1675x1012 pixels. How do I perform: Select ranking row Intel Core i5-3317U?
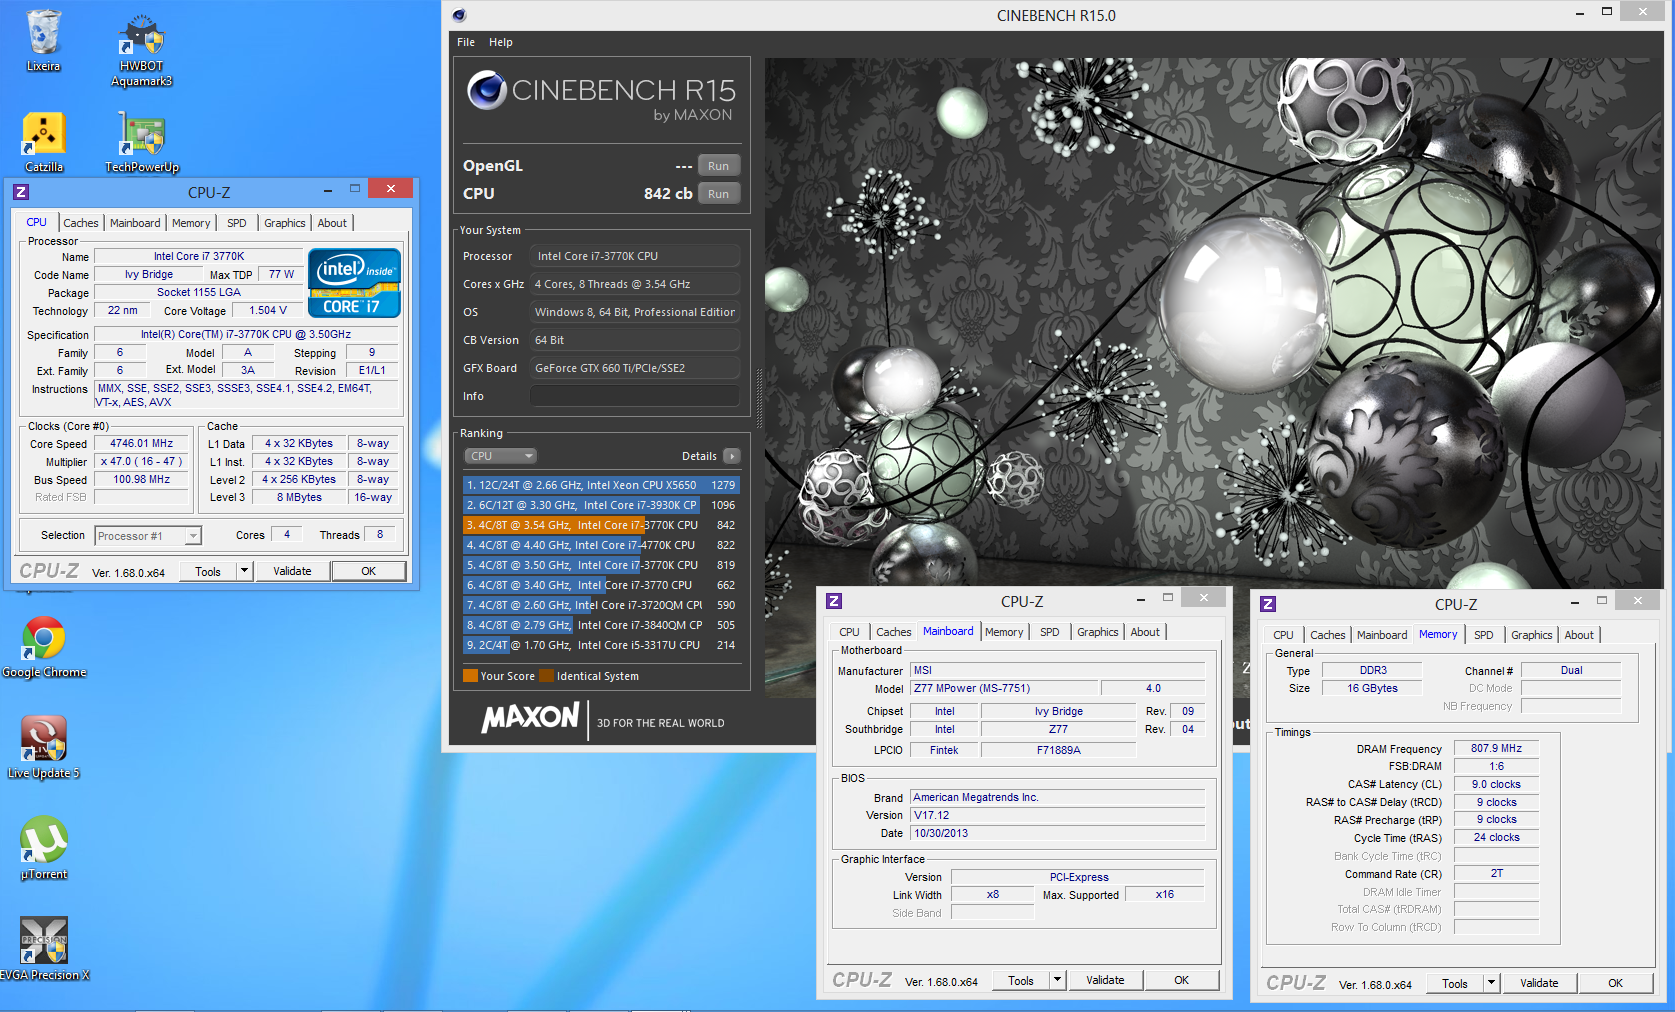coord(601,645)
